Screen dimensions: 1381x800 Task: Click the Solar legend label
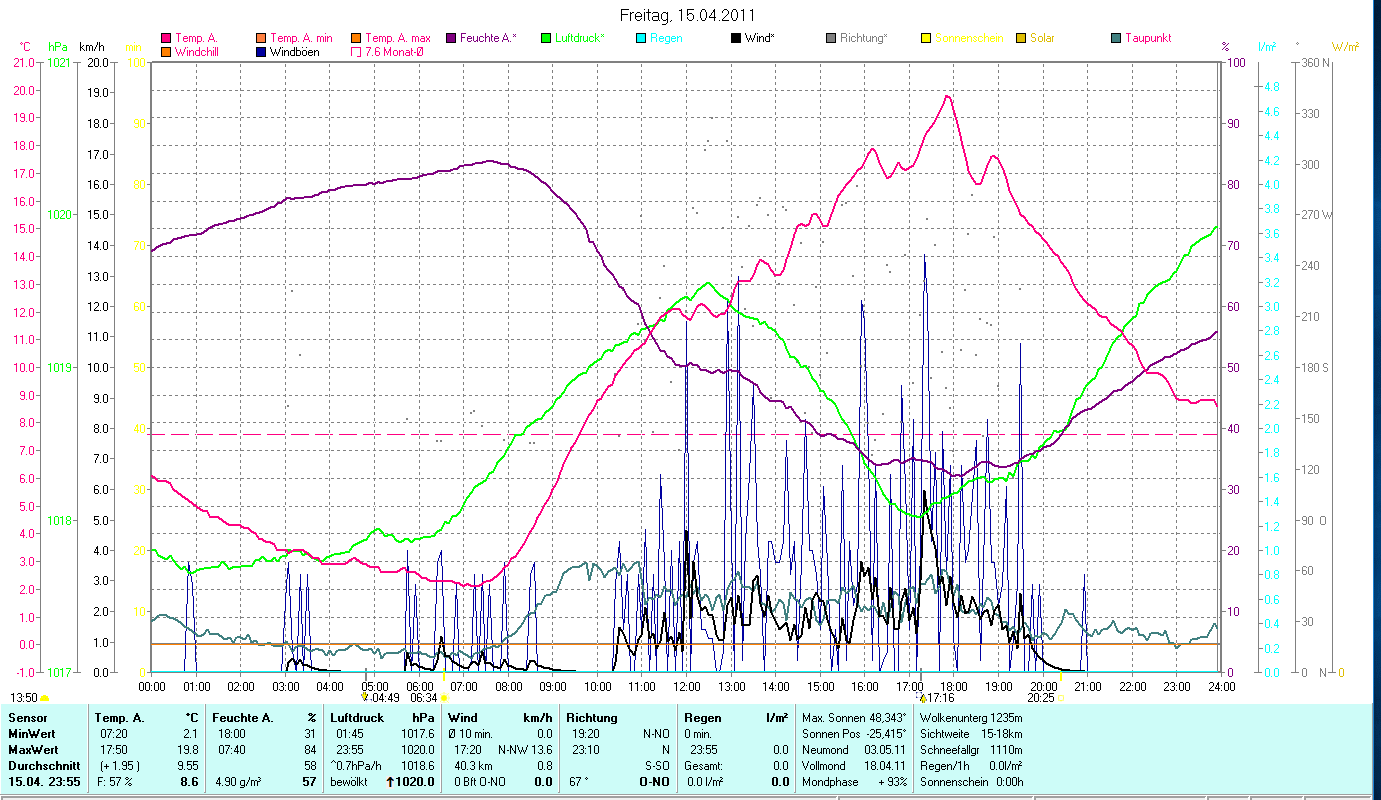pyautogui.click(x=1042, y=38)
